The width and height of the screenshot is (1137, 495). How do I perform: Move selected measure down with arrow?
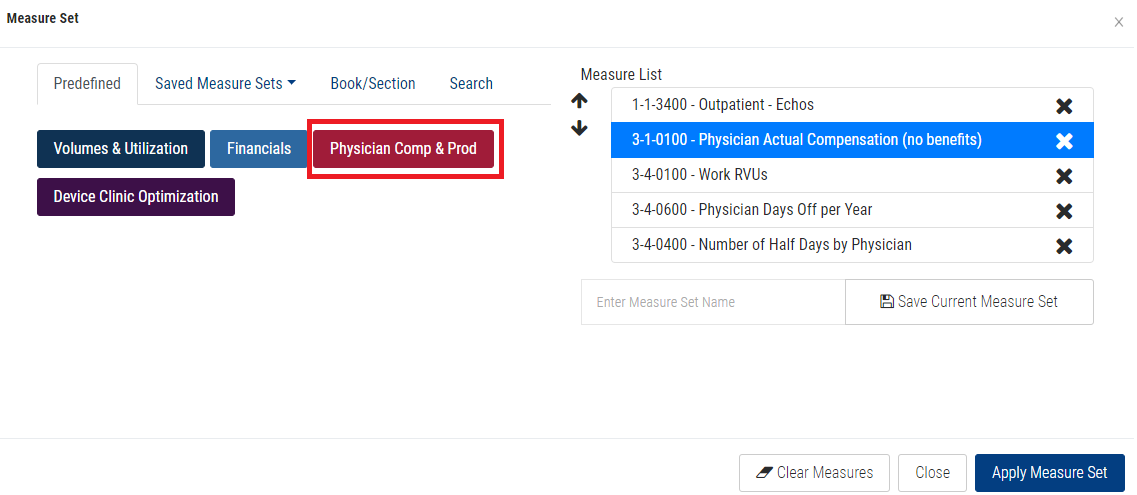pos(579,128)
